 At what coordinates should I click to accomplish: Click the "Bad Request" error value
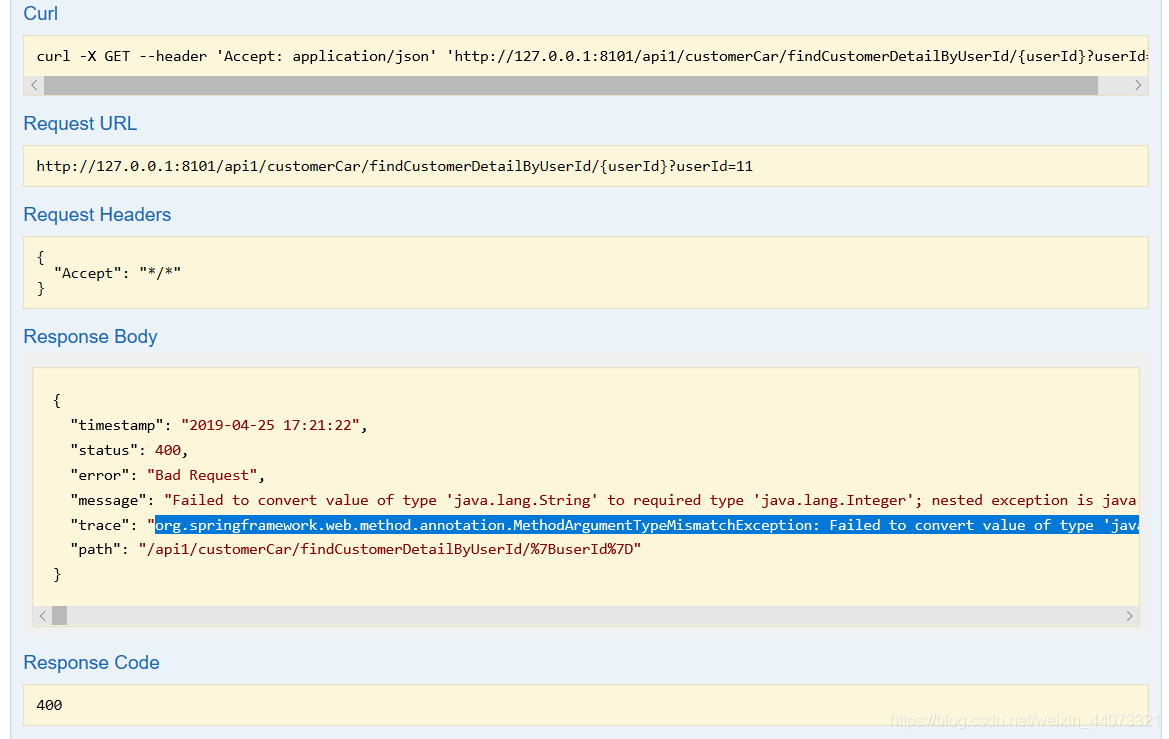[x=202, y=475]
